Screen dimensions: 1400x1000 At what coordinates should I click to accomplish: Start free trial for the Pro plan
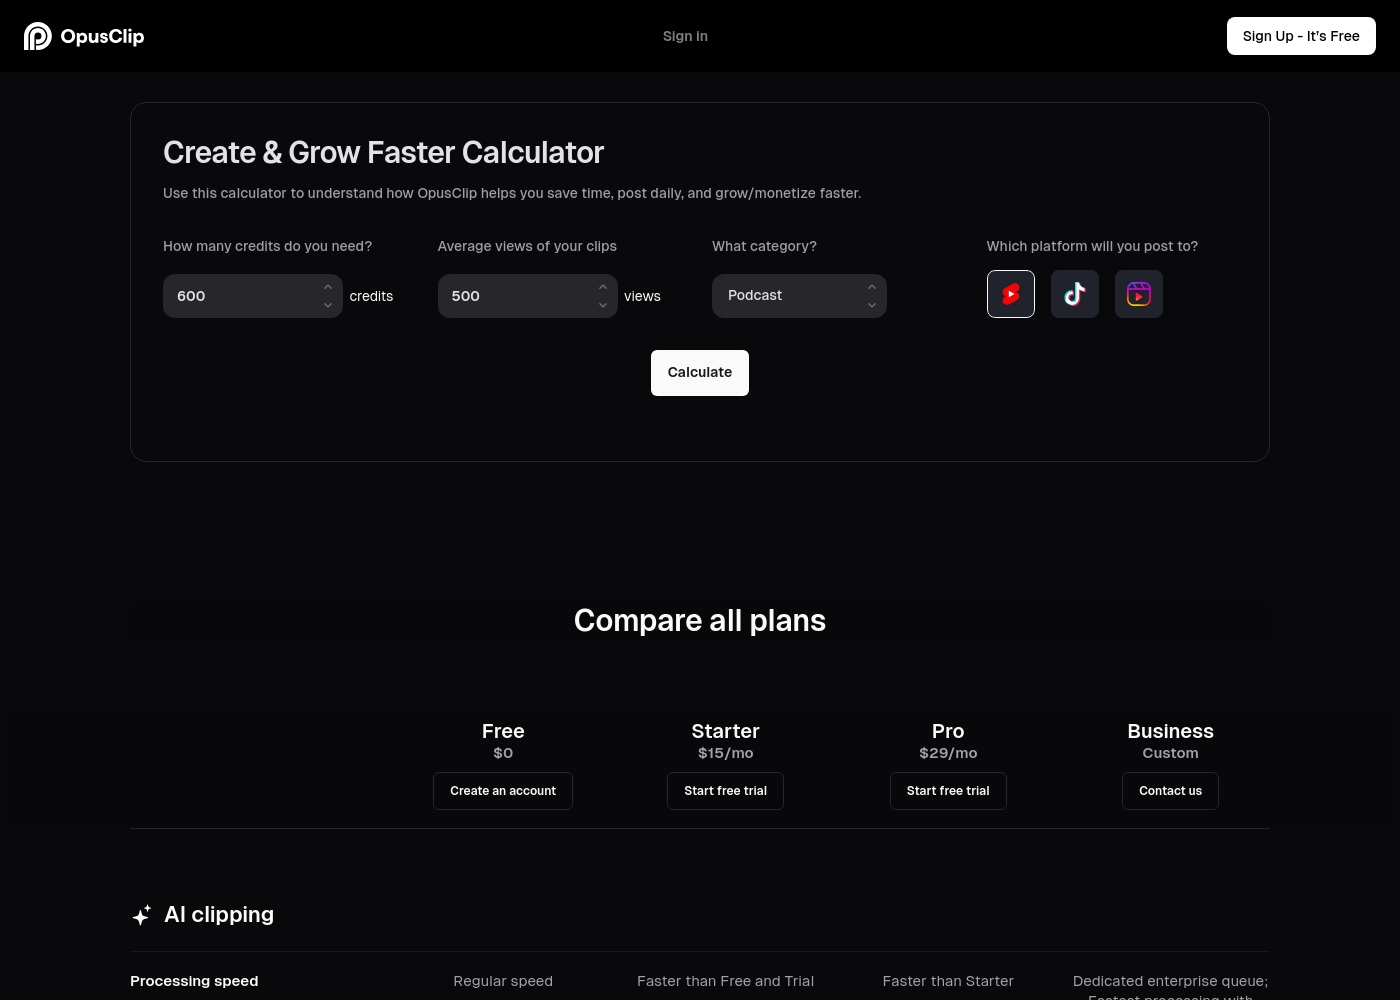pos(948,791)
